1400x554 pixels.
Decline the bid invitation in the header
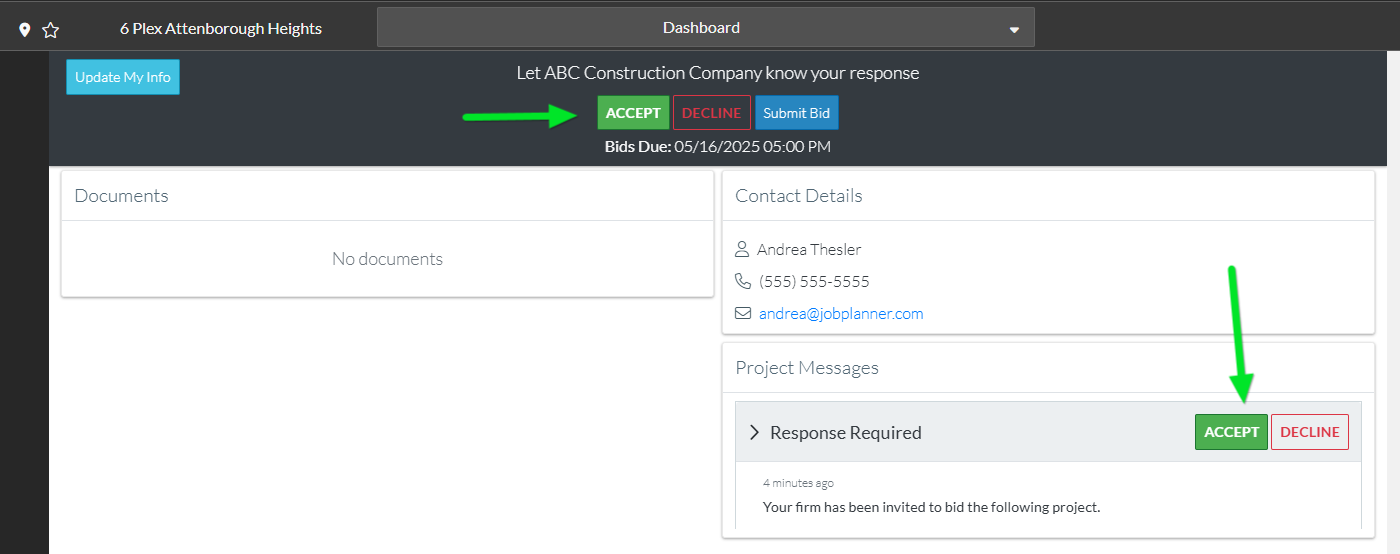click(x=711, y=113)
